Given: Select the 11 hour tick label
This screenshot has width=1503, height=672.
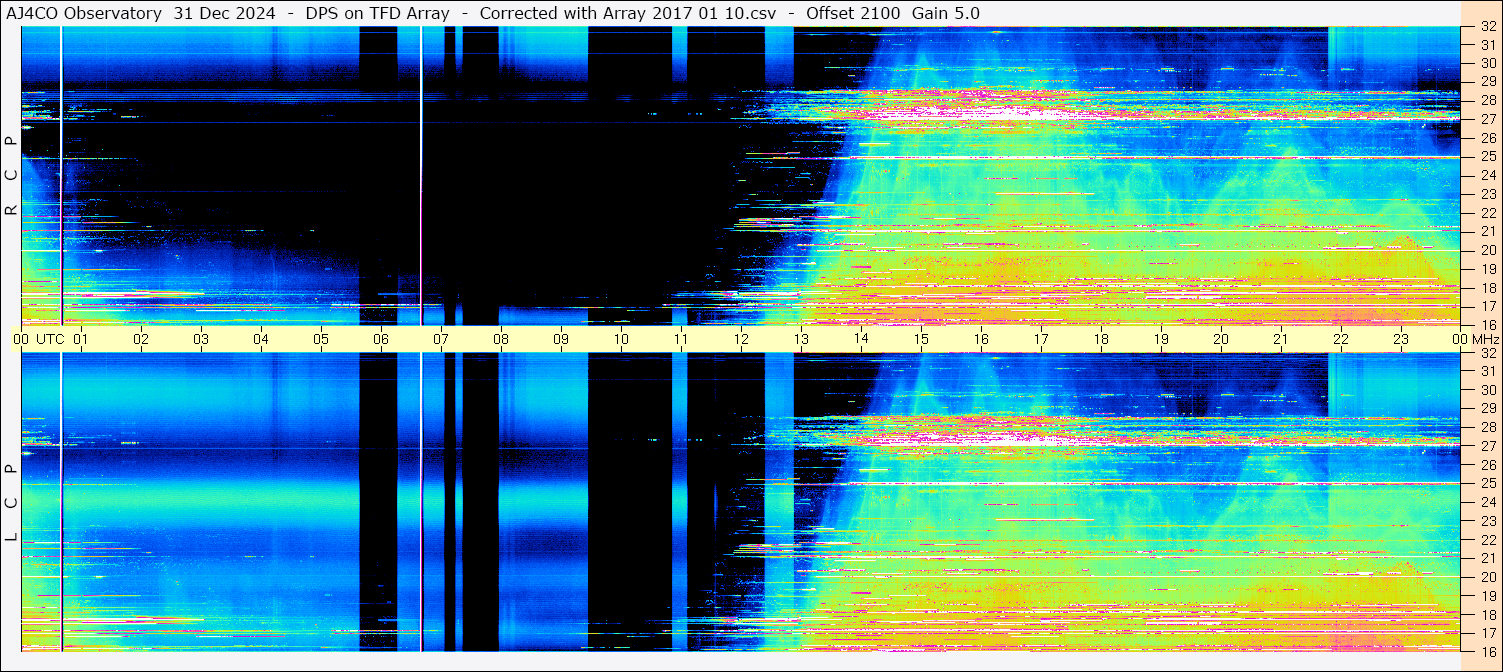Looking at the screenshot, I should click(x=681, y=339).
